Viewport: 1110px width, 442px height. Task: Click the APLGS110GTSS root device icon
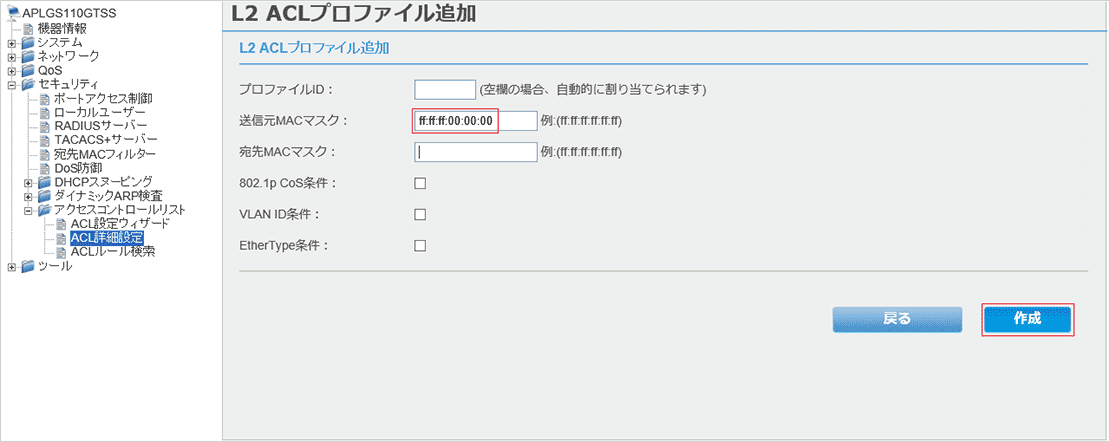tap(13, 13)
